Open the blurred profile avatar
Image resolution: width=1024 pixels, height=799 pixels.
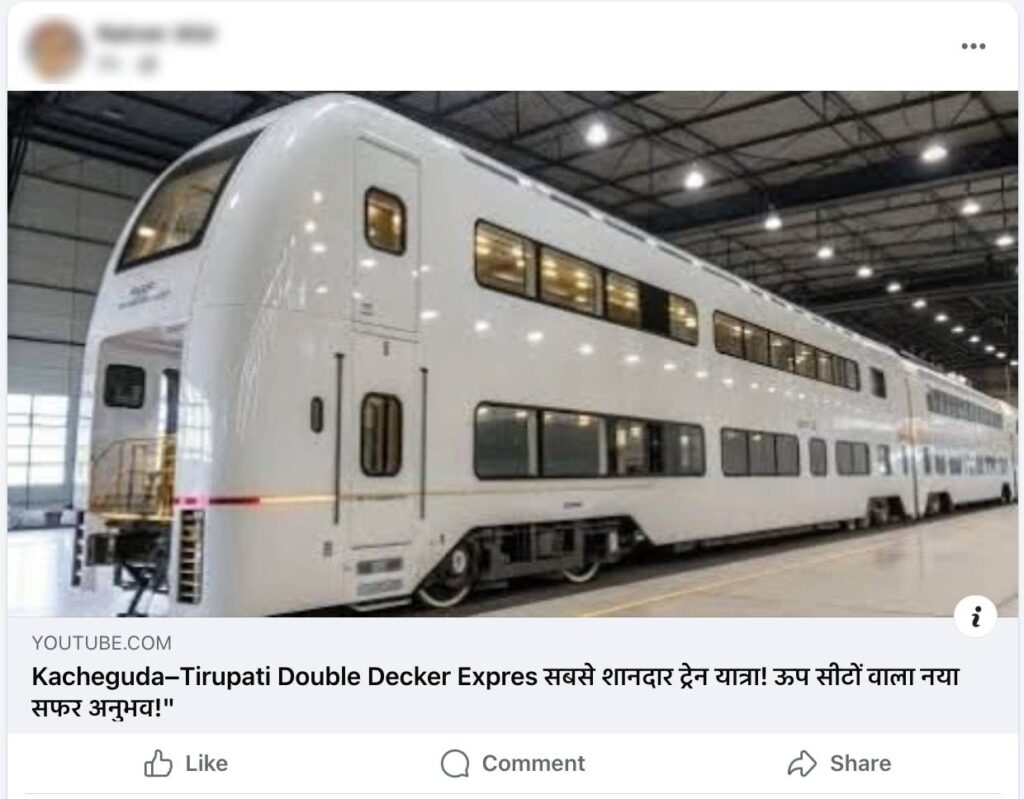tap(54, 50)
